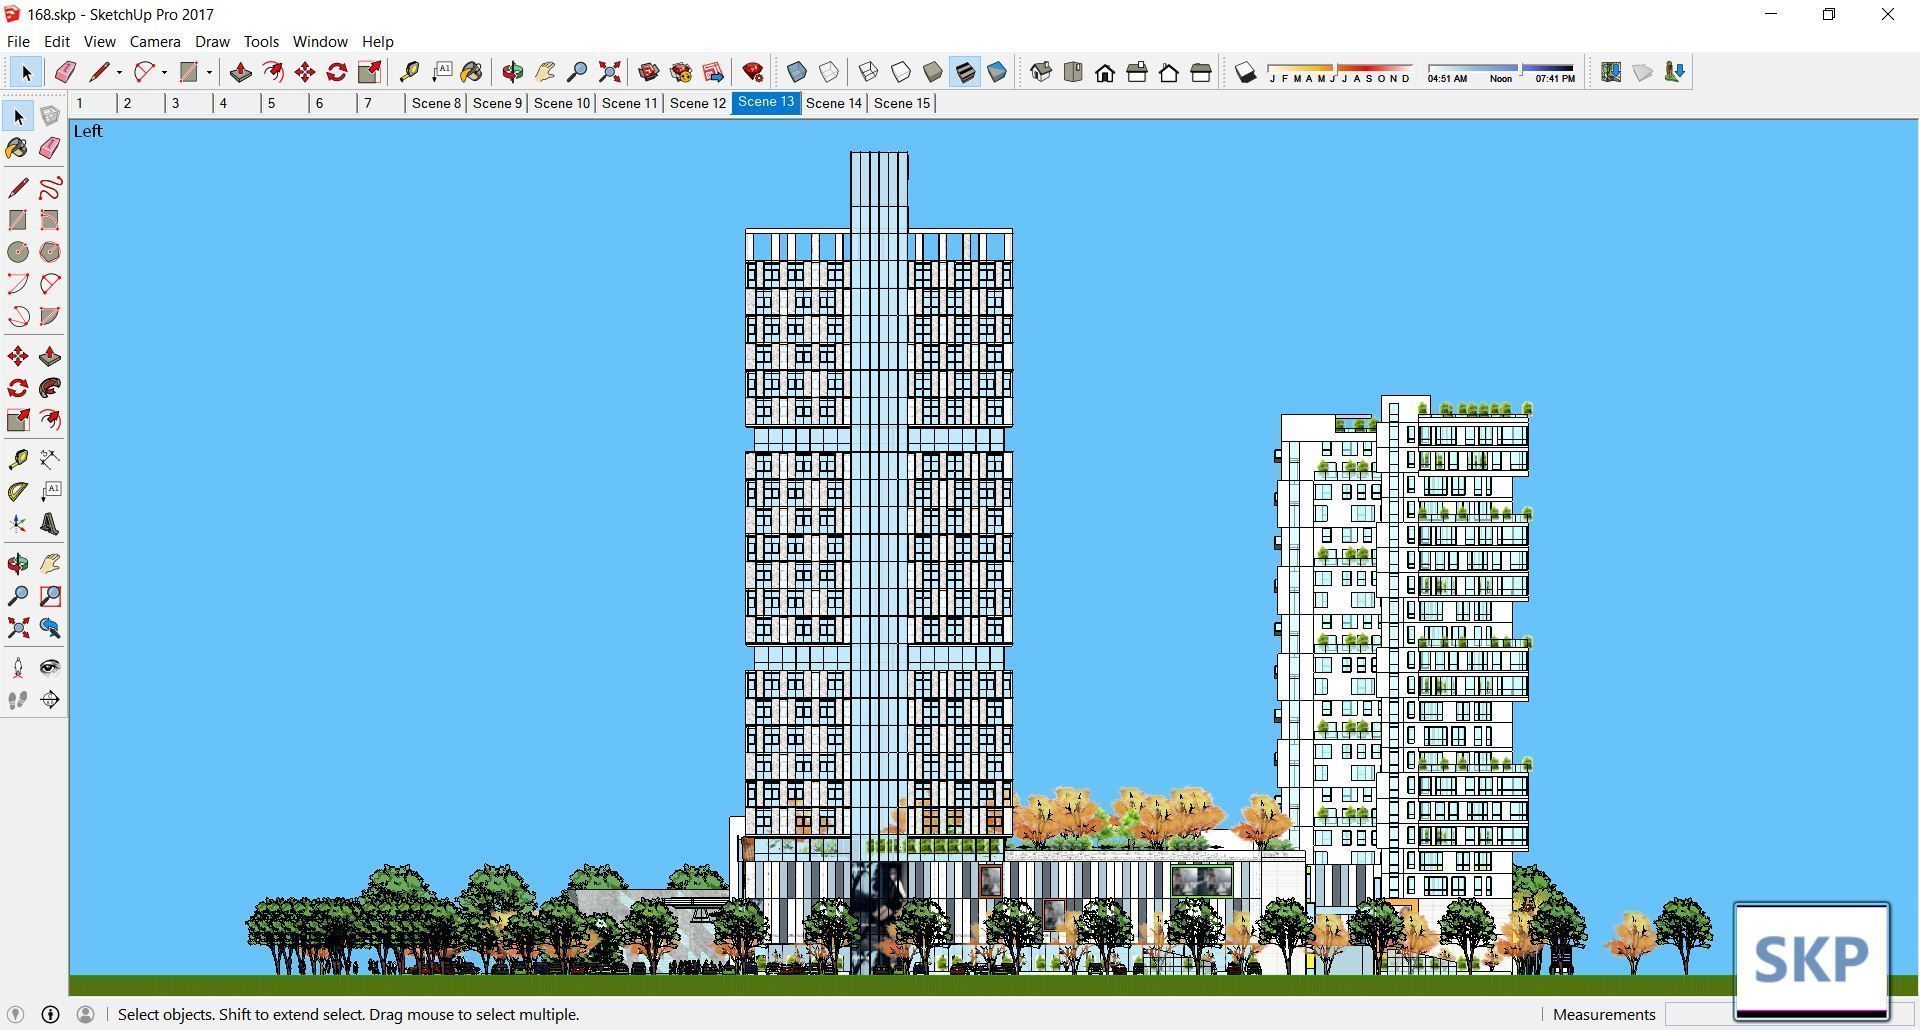Select the Push/Pull tool in top toolbar
Viewport: 1920px width, 1030px height.
[241, 72]
